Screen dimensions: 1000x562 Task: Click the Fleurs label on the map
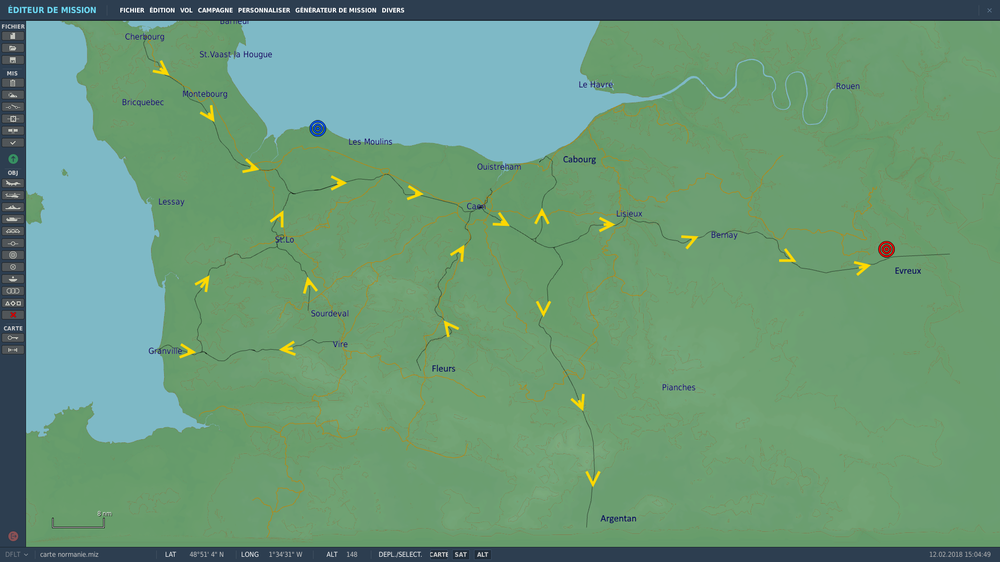(443, 369)
